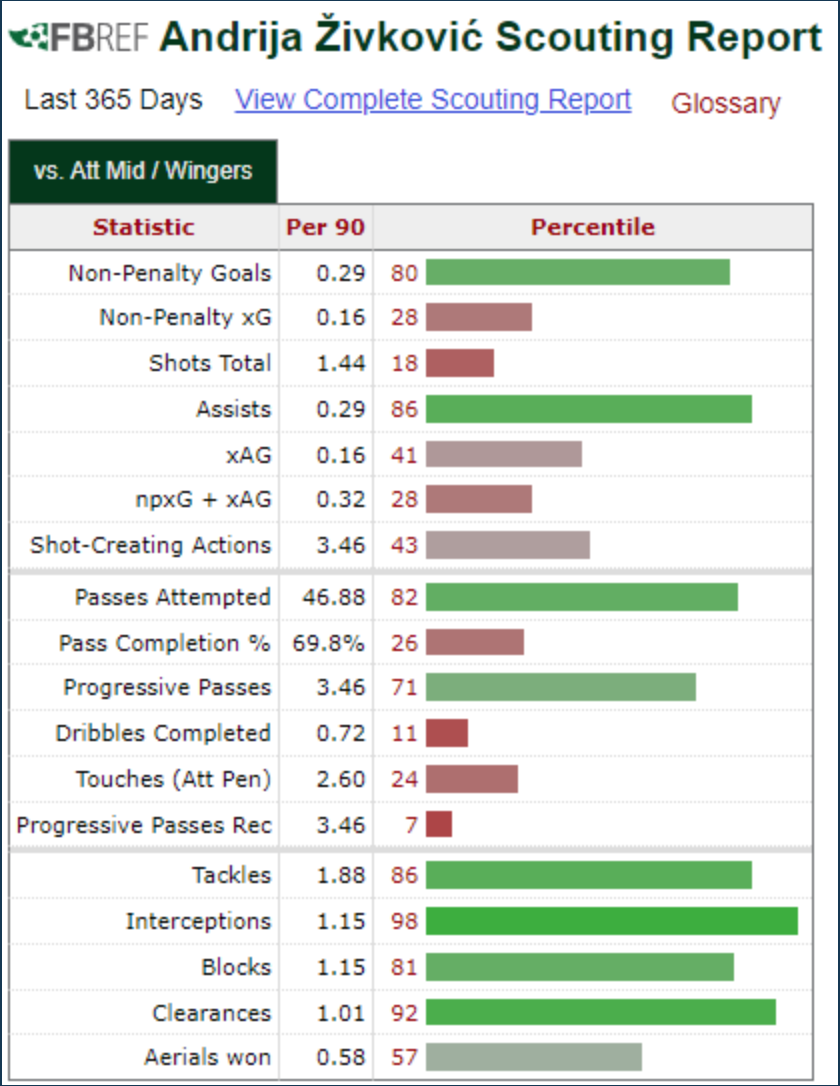This screenshot has height=1086, width=840.
Task: Click the Percentile column header
Action: click(593, 227)
